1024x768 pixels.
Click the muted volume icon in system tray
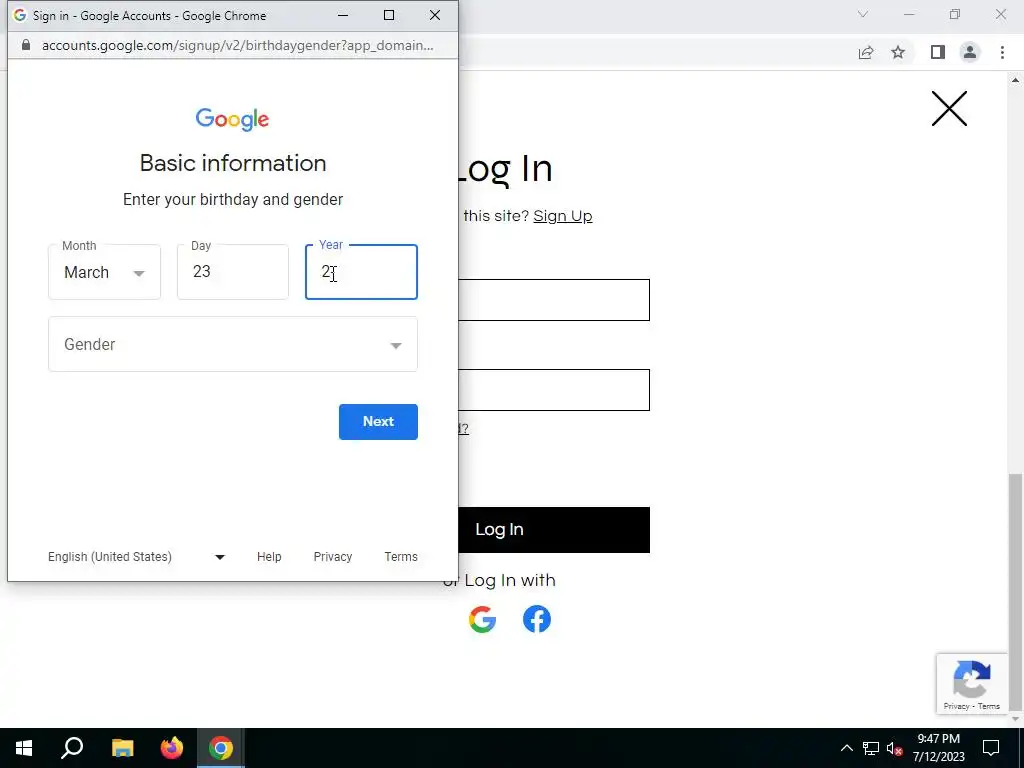click(895, 748)
